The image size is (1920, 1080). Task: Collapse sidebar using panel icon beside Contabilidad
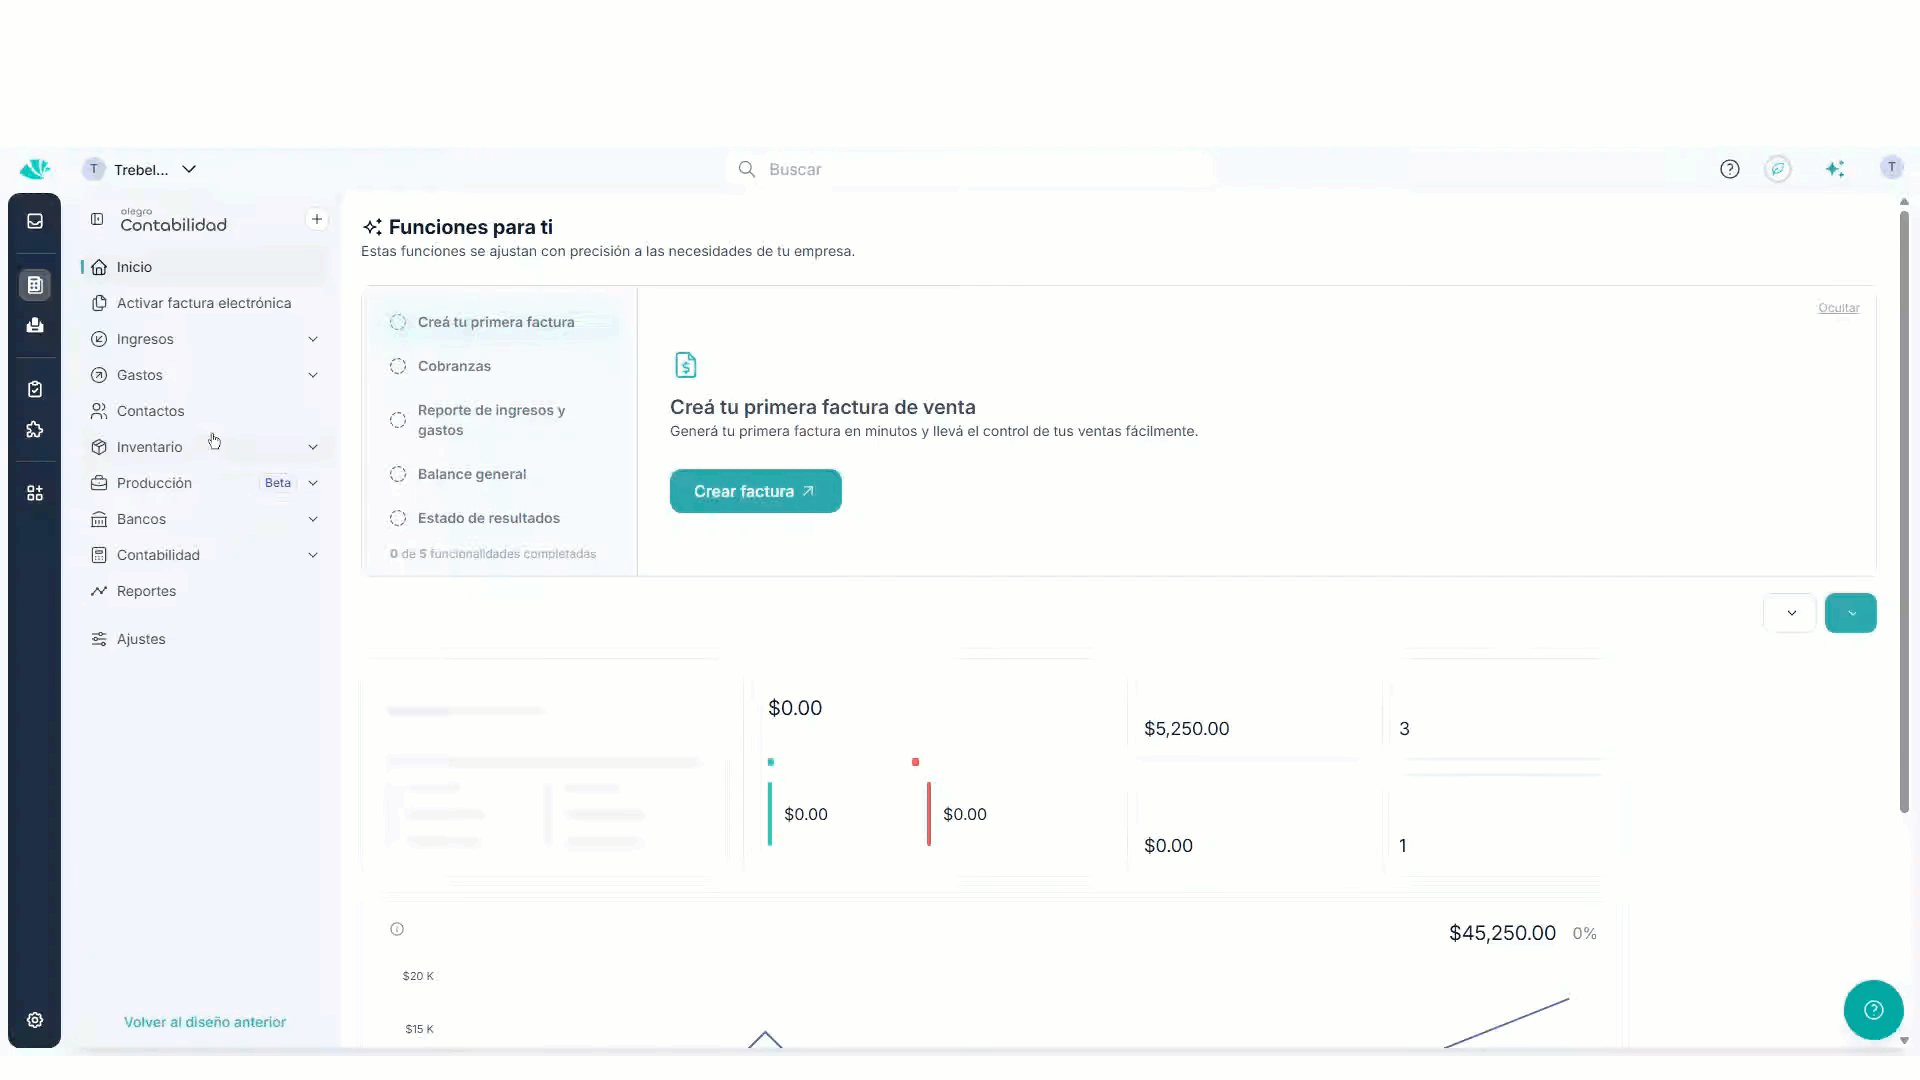pos(97,219)
